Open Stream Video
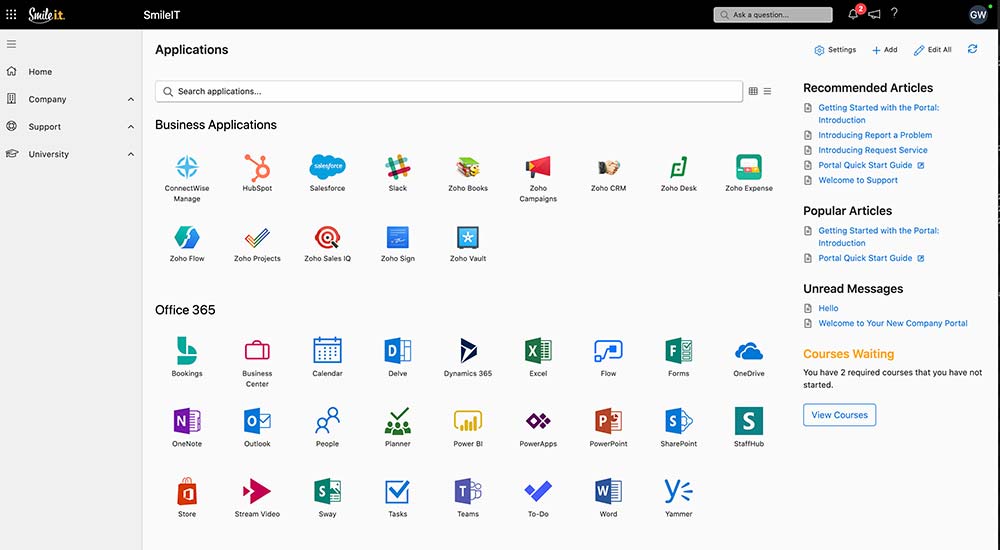This screenshot has height=550, width=1000. tap(257, 491)
